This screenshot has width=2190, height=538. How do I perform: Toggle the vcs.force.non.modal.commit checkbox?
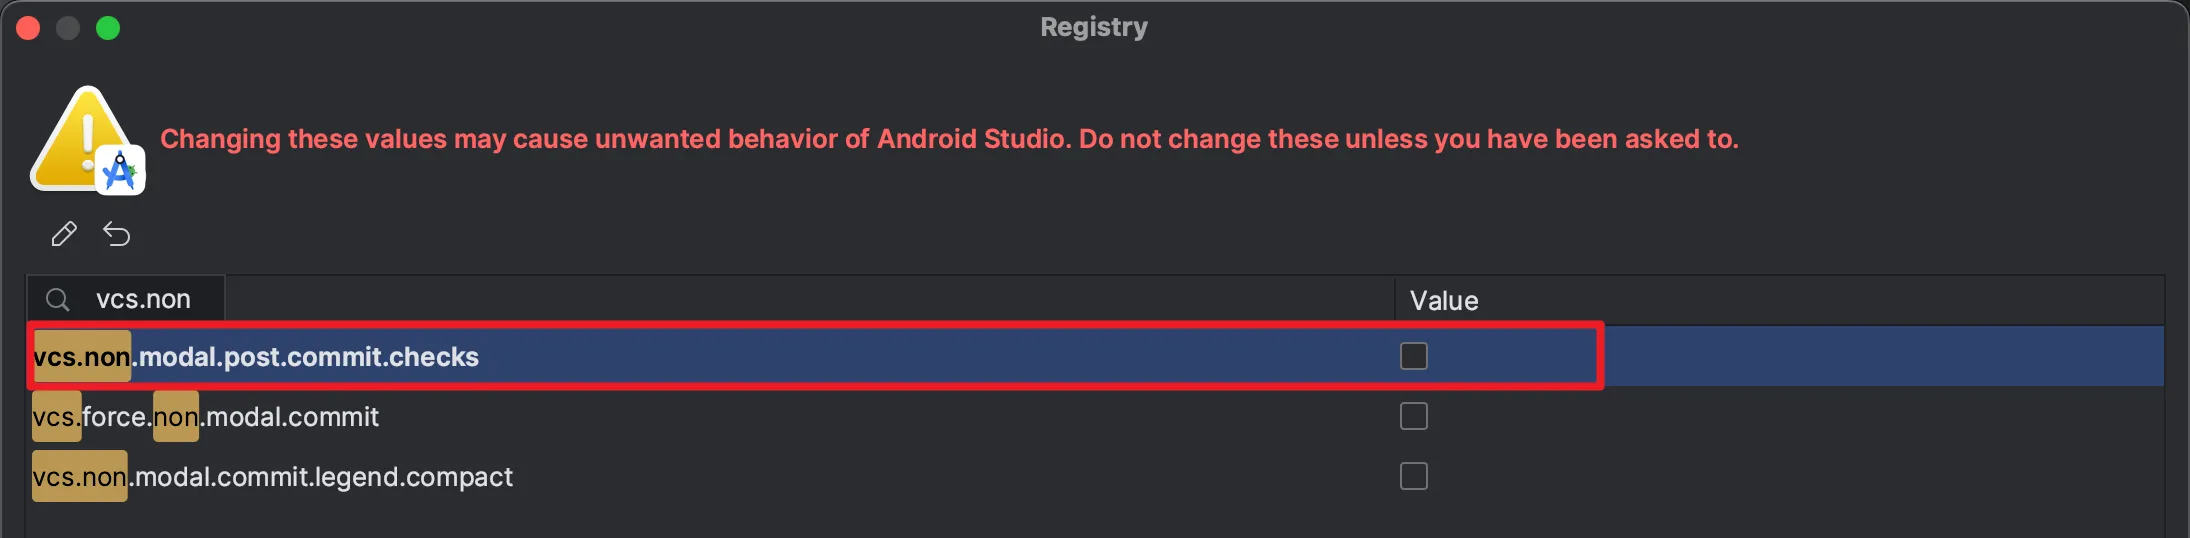tap(1413, 416)
